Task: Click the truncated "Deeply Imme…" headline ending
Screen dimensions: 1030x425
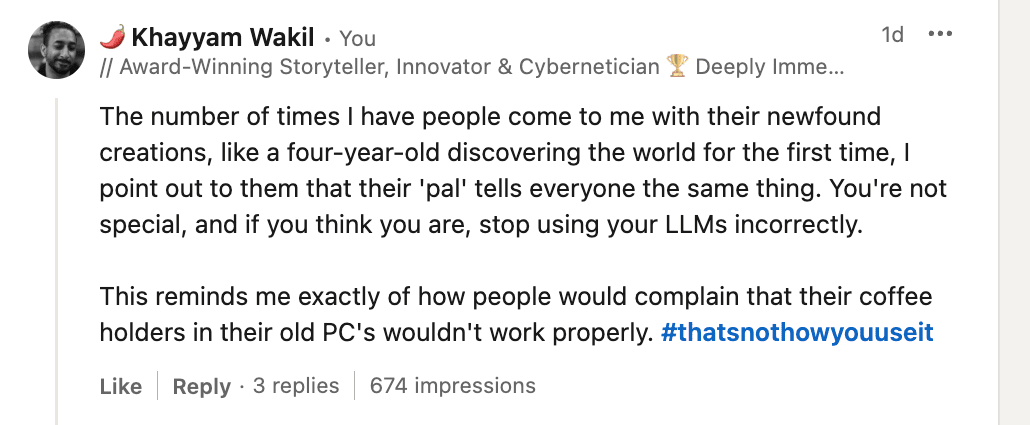Action: [x=770, y=67]
